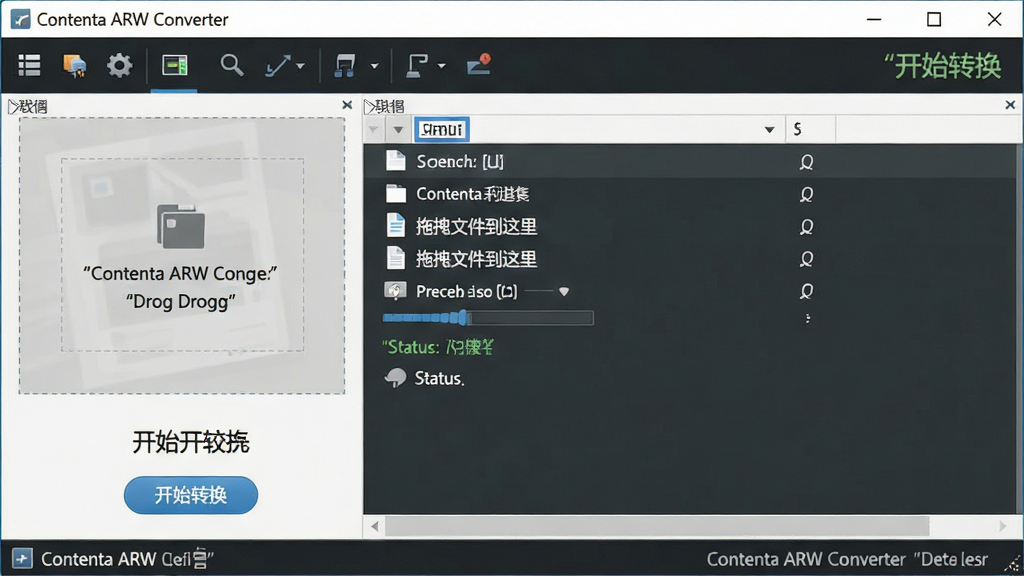Close the left drop panel
Image resolution: width=1024 pixels, height=576 pixels.
[347, 105]
